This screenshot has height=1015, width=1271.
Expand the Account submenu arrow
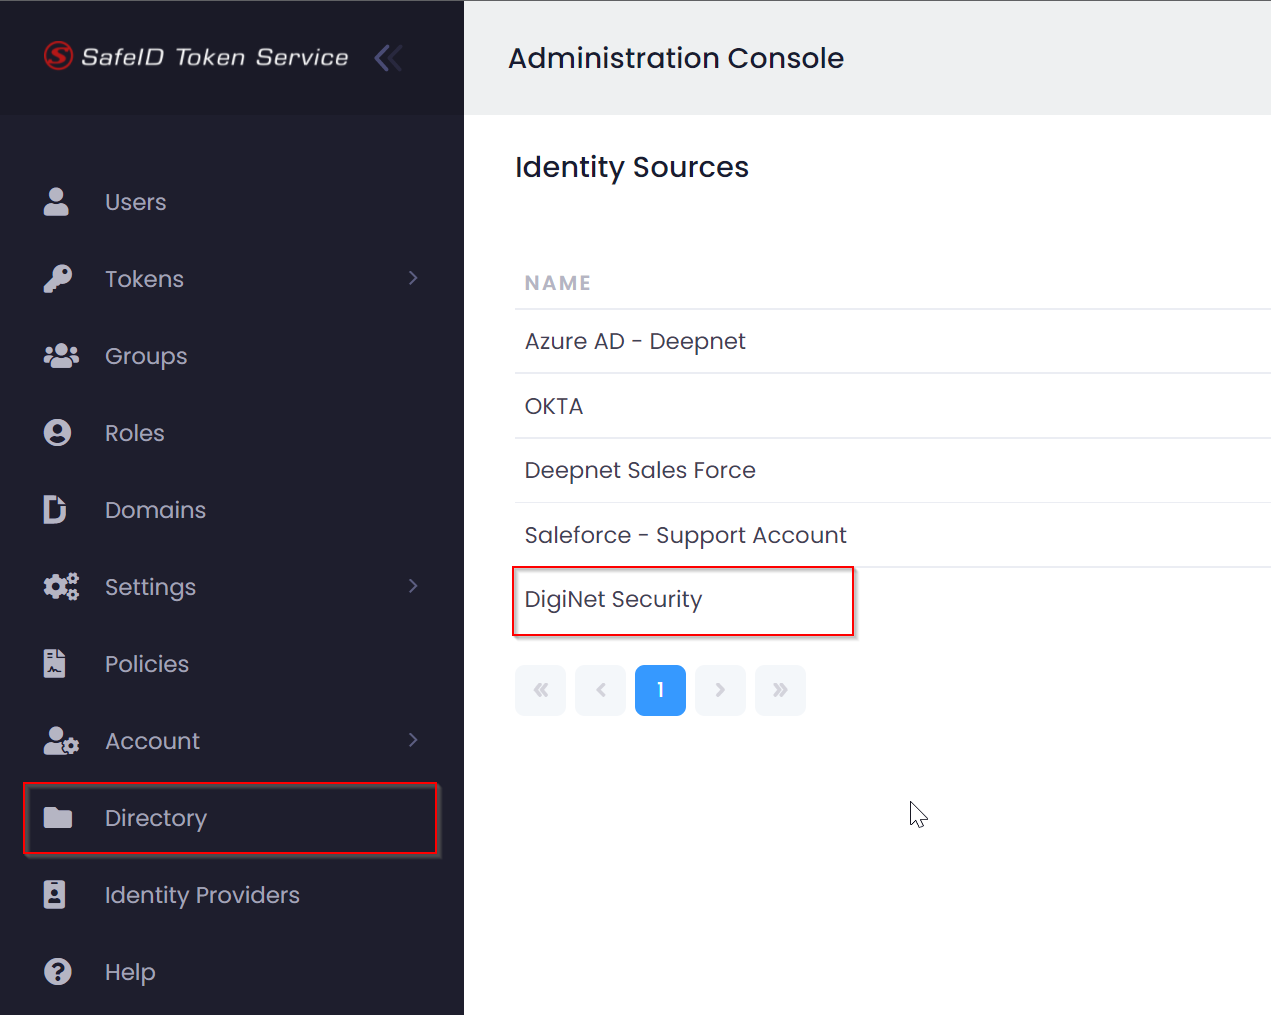[413, 740]
